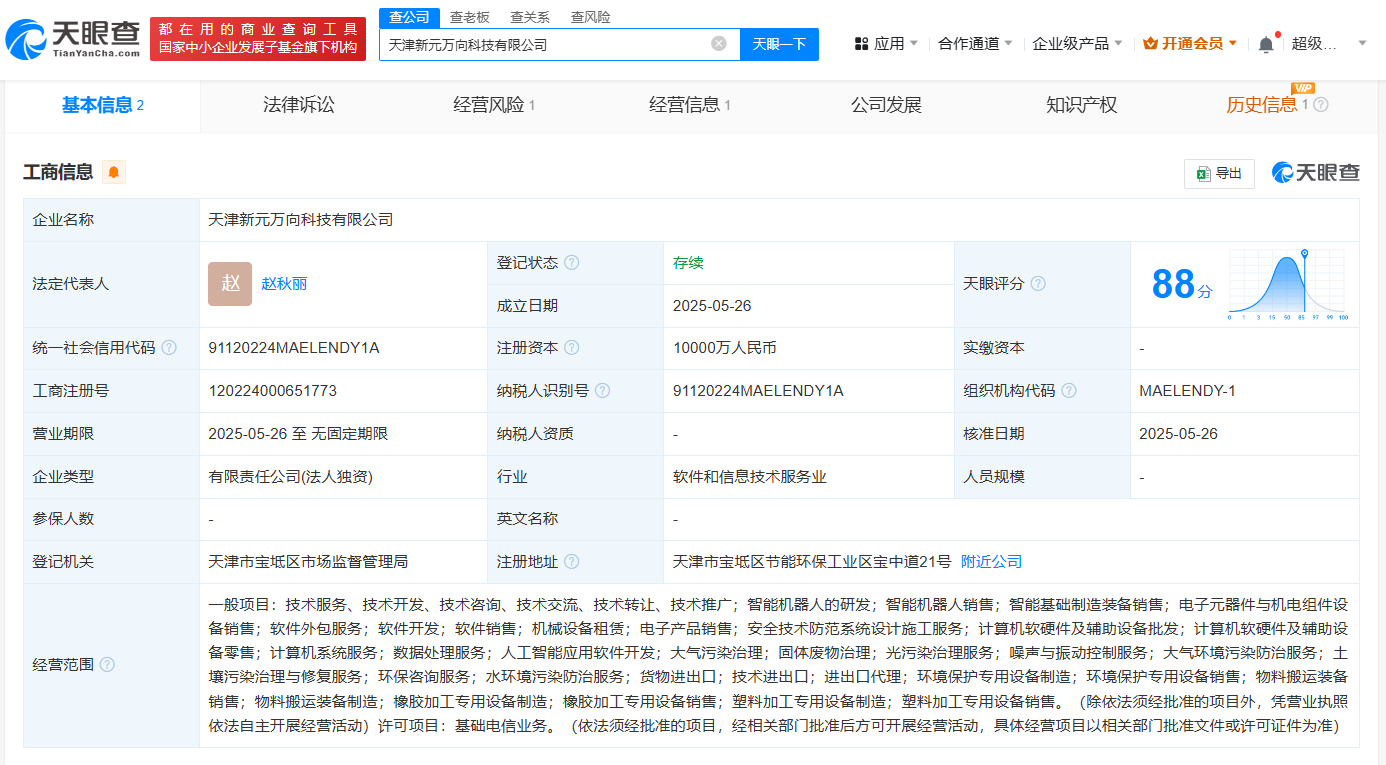Open 赵秋丽 legal representative link
Viewport: 1386px width, 765px height.
point(284,284)
